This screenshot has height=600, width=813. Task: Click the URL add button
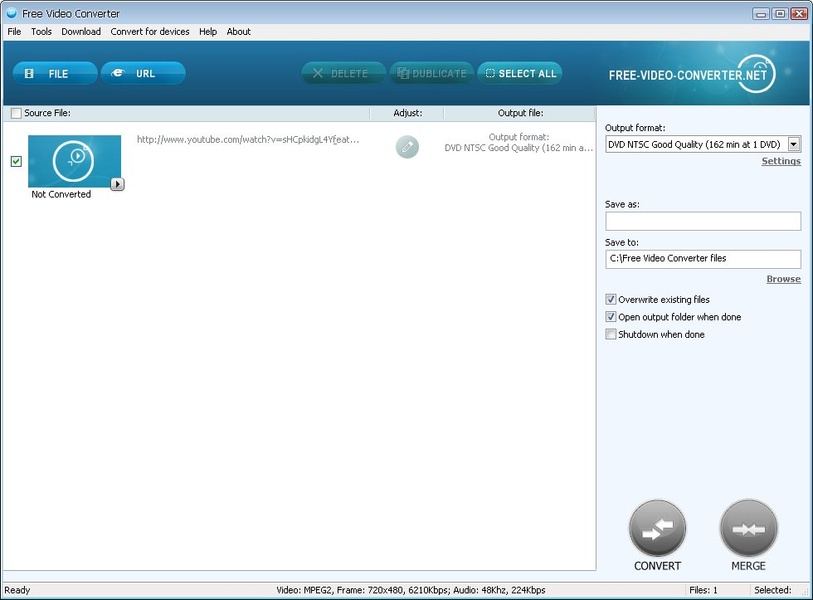143,73
